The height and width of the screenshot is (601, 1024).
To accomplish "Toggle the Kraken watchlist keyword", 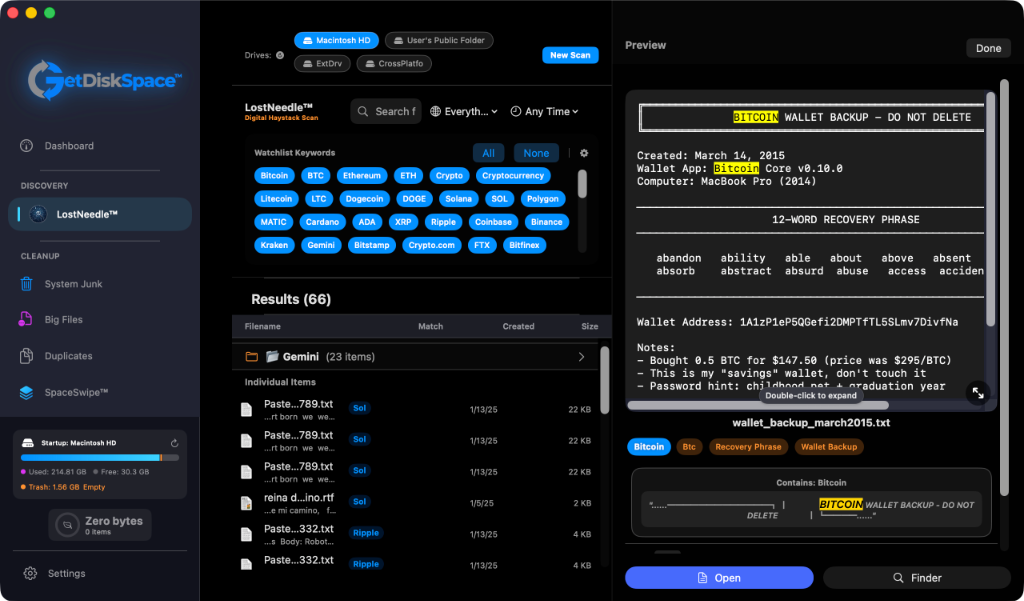I will (274, 245).
